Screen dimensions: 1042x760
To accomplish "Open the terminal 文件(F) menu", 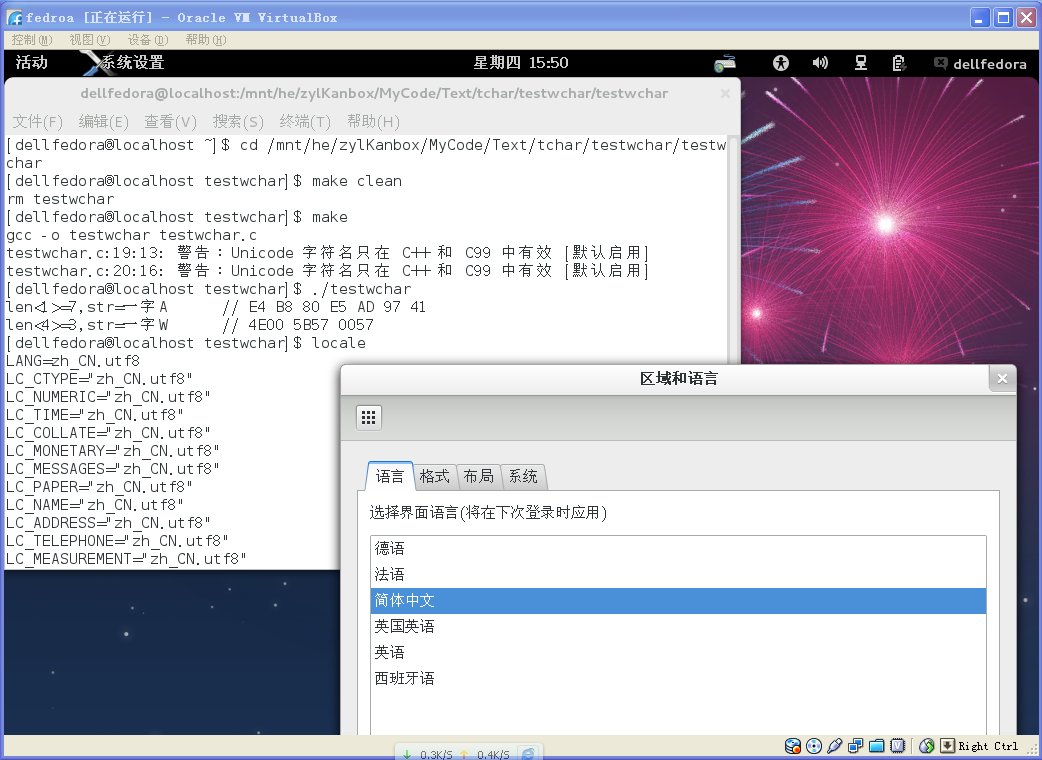I will (37, 122).
